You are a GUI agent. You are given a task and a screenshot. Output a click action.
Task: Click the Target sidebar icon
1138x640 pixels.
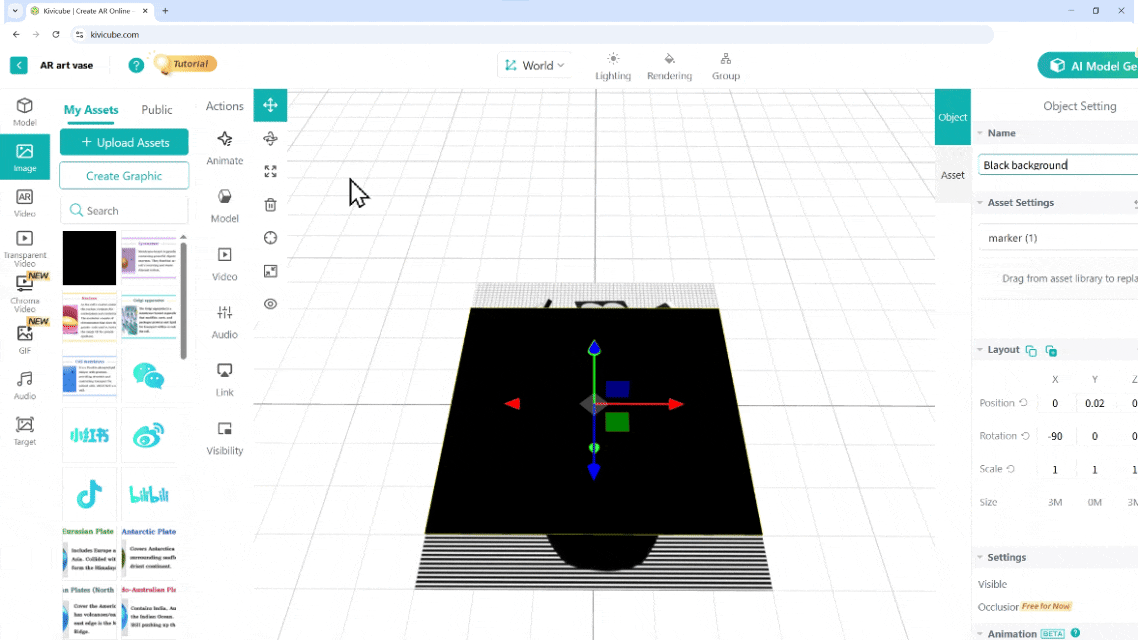tap(25, 430)
